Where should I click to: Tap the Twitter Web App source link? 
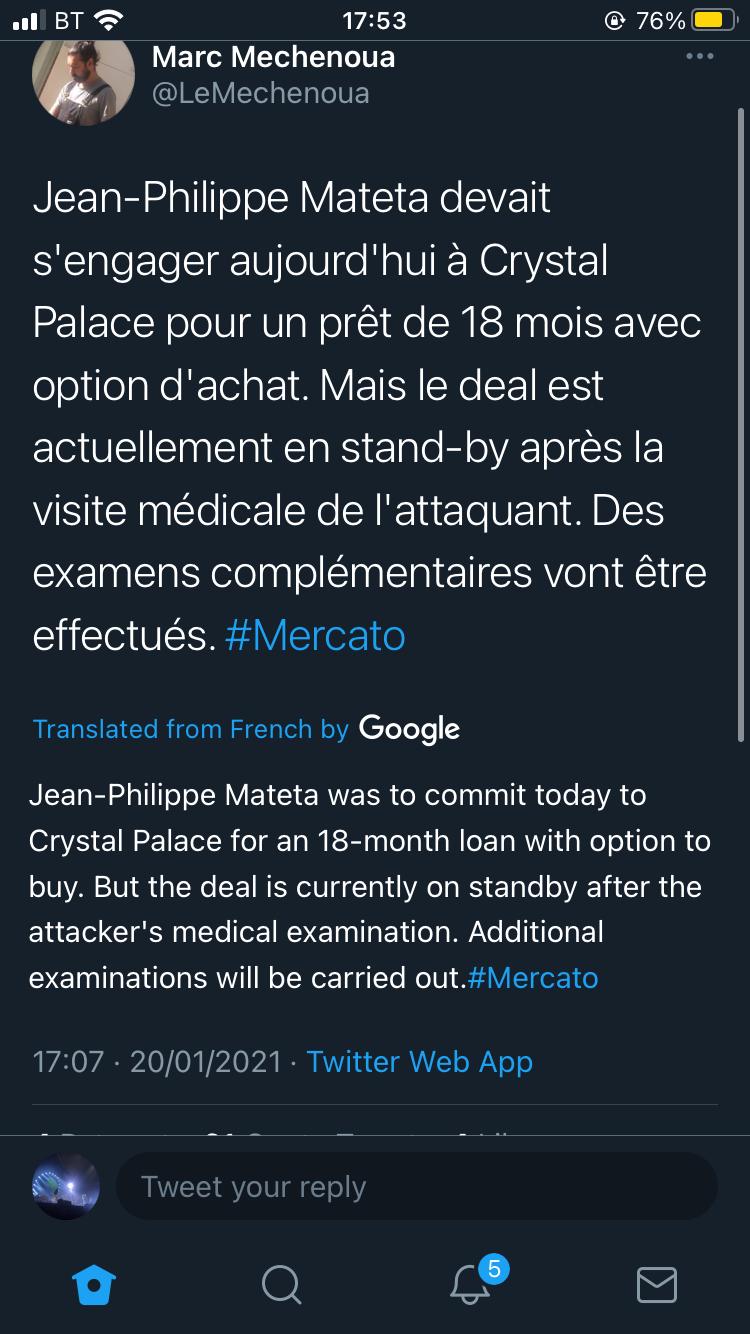419,1061
